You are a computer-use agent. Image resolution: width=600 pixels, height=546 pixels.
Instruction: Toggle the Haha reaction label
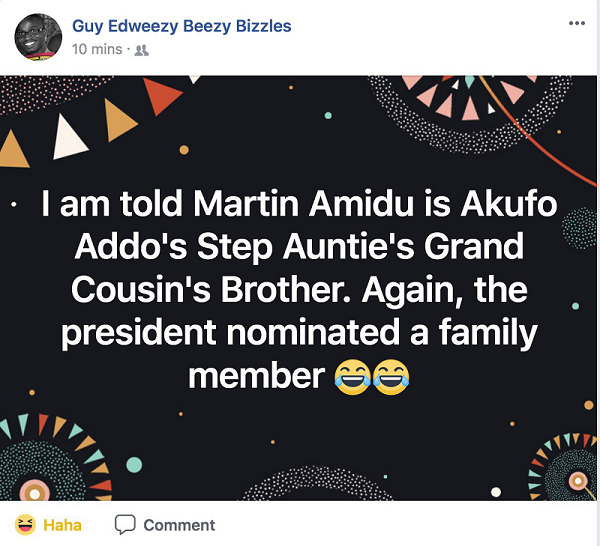pos(62,524)
